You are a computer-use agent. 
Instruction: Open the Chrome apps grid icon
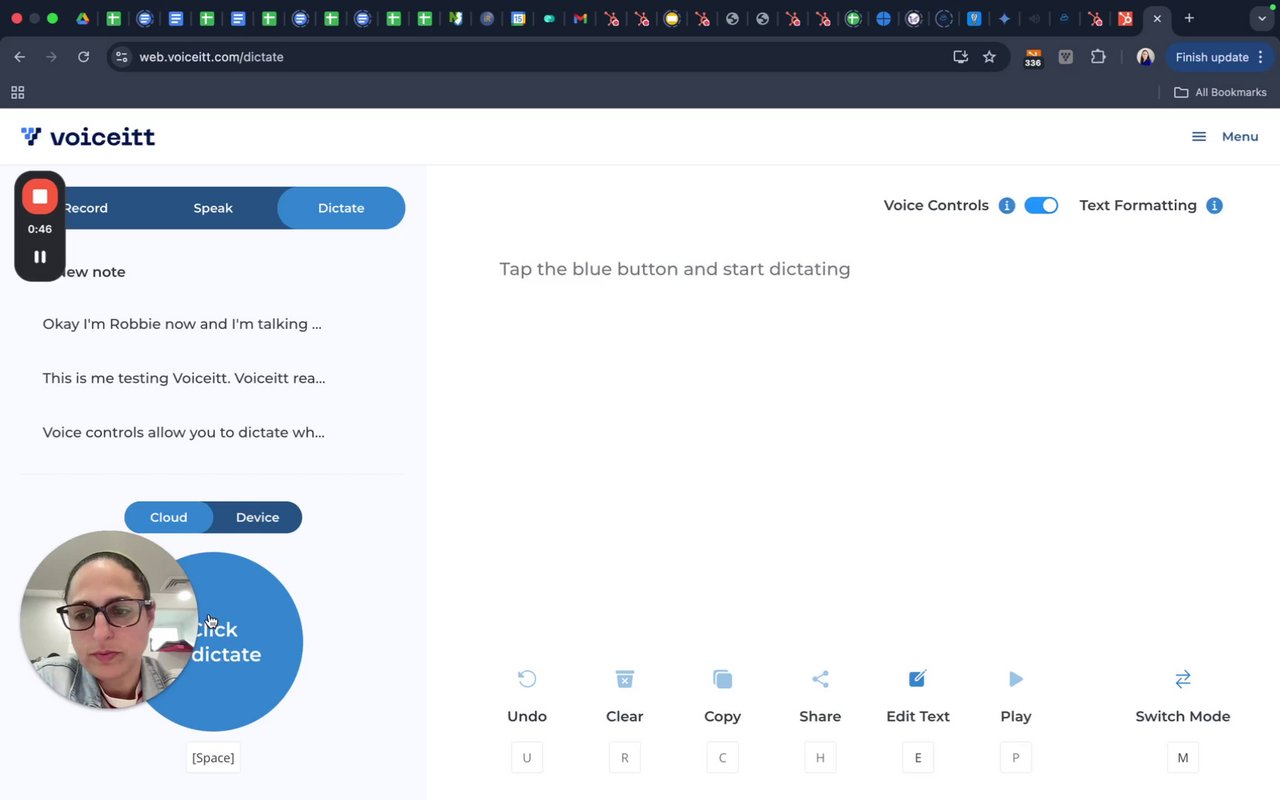pos(17,92)
